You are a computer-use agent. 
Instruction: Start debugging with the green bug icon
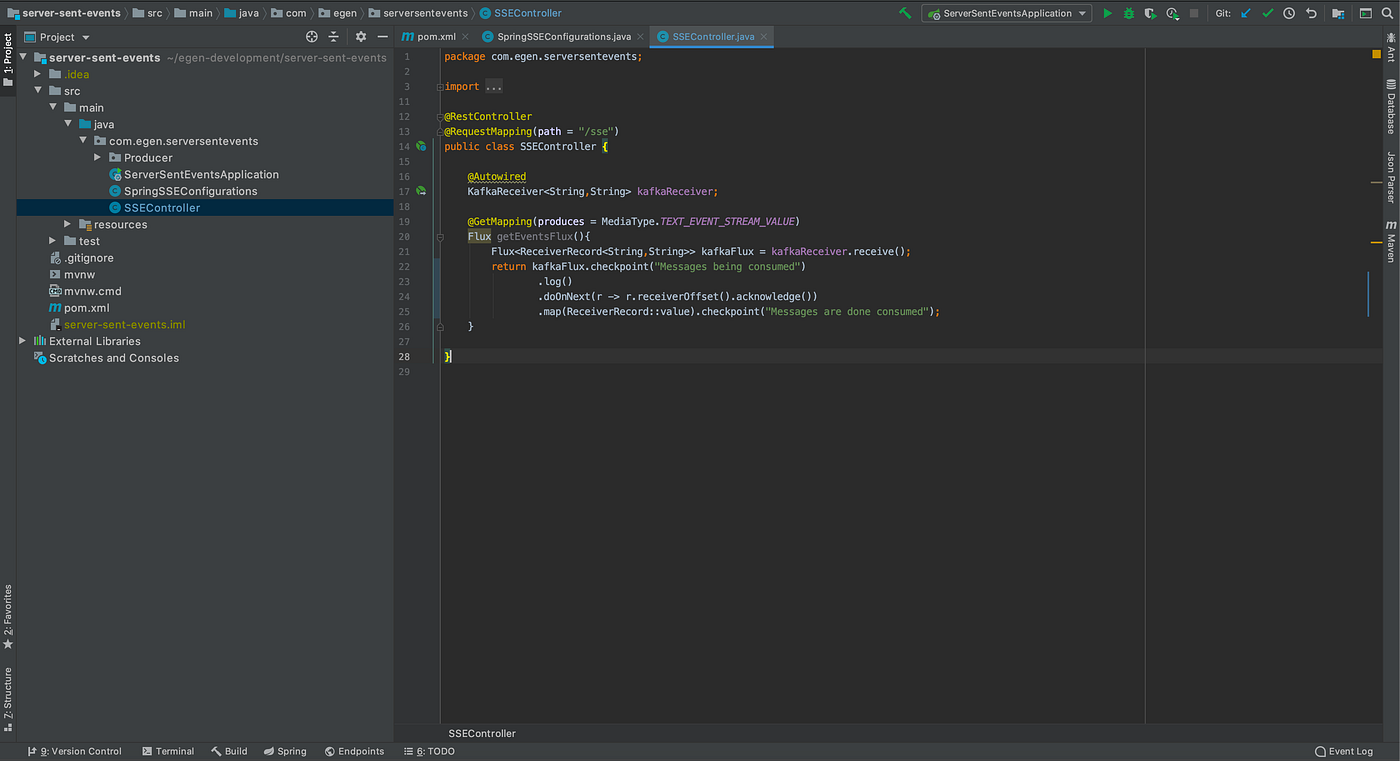pos(1129,13)
